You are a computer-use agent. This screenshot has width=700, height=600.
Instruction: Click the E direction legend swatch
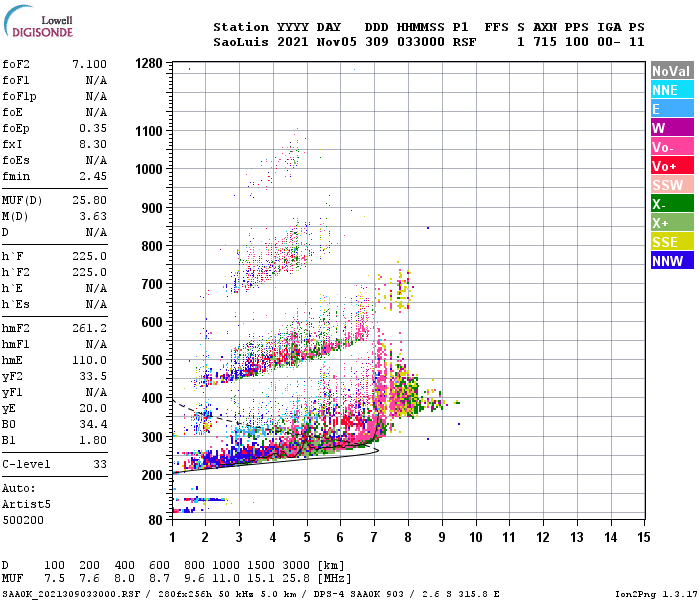tap(672, 109)
